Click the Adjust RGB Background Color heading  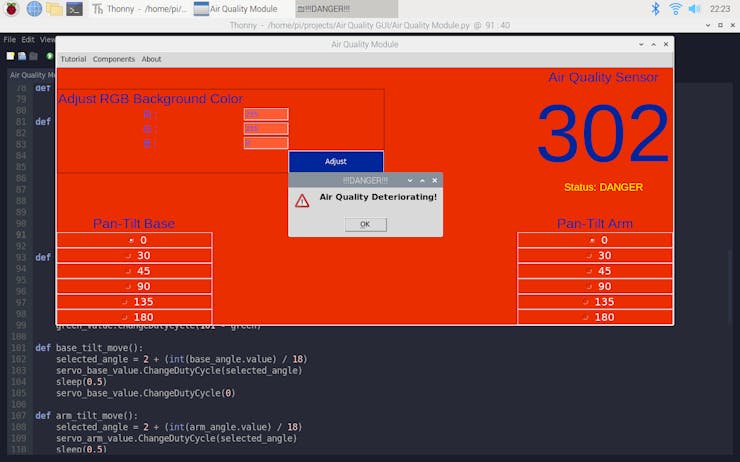click(x=151, y=99)
